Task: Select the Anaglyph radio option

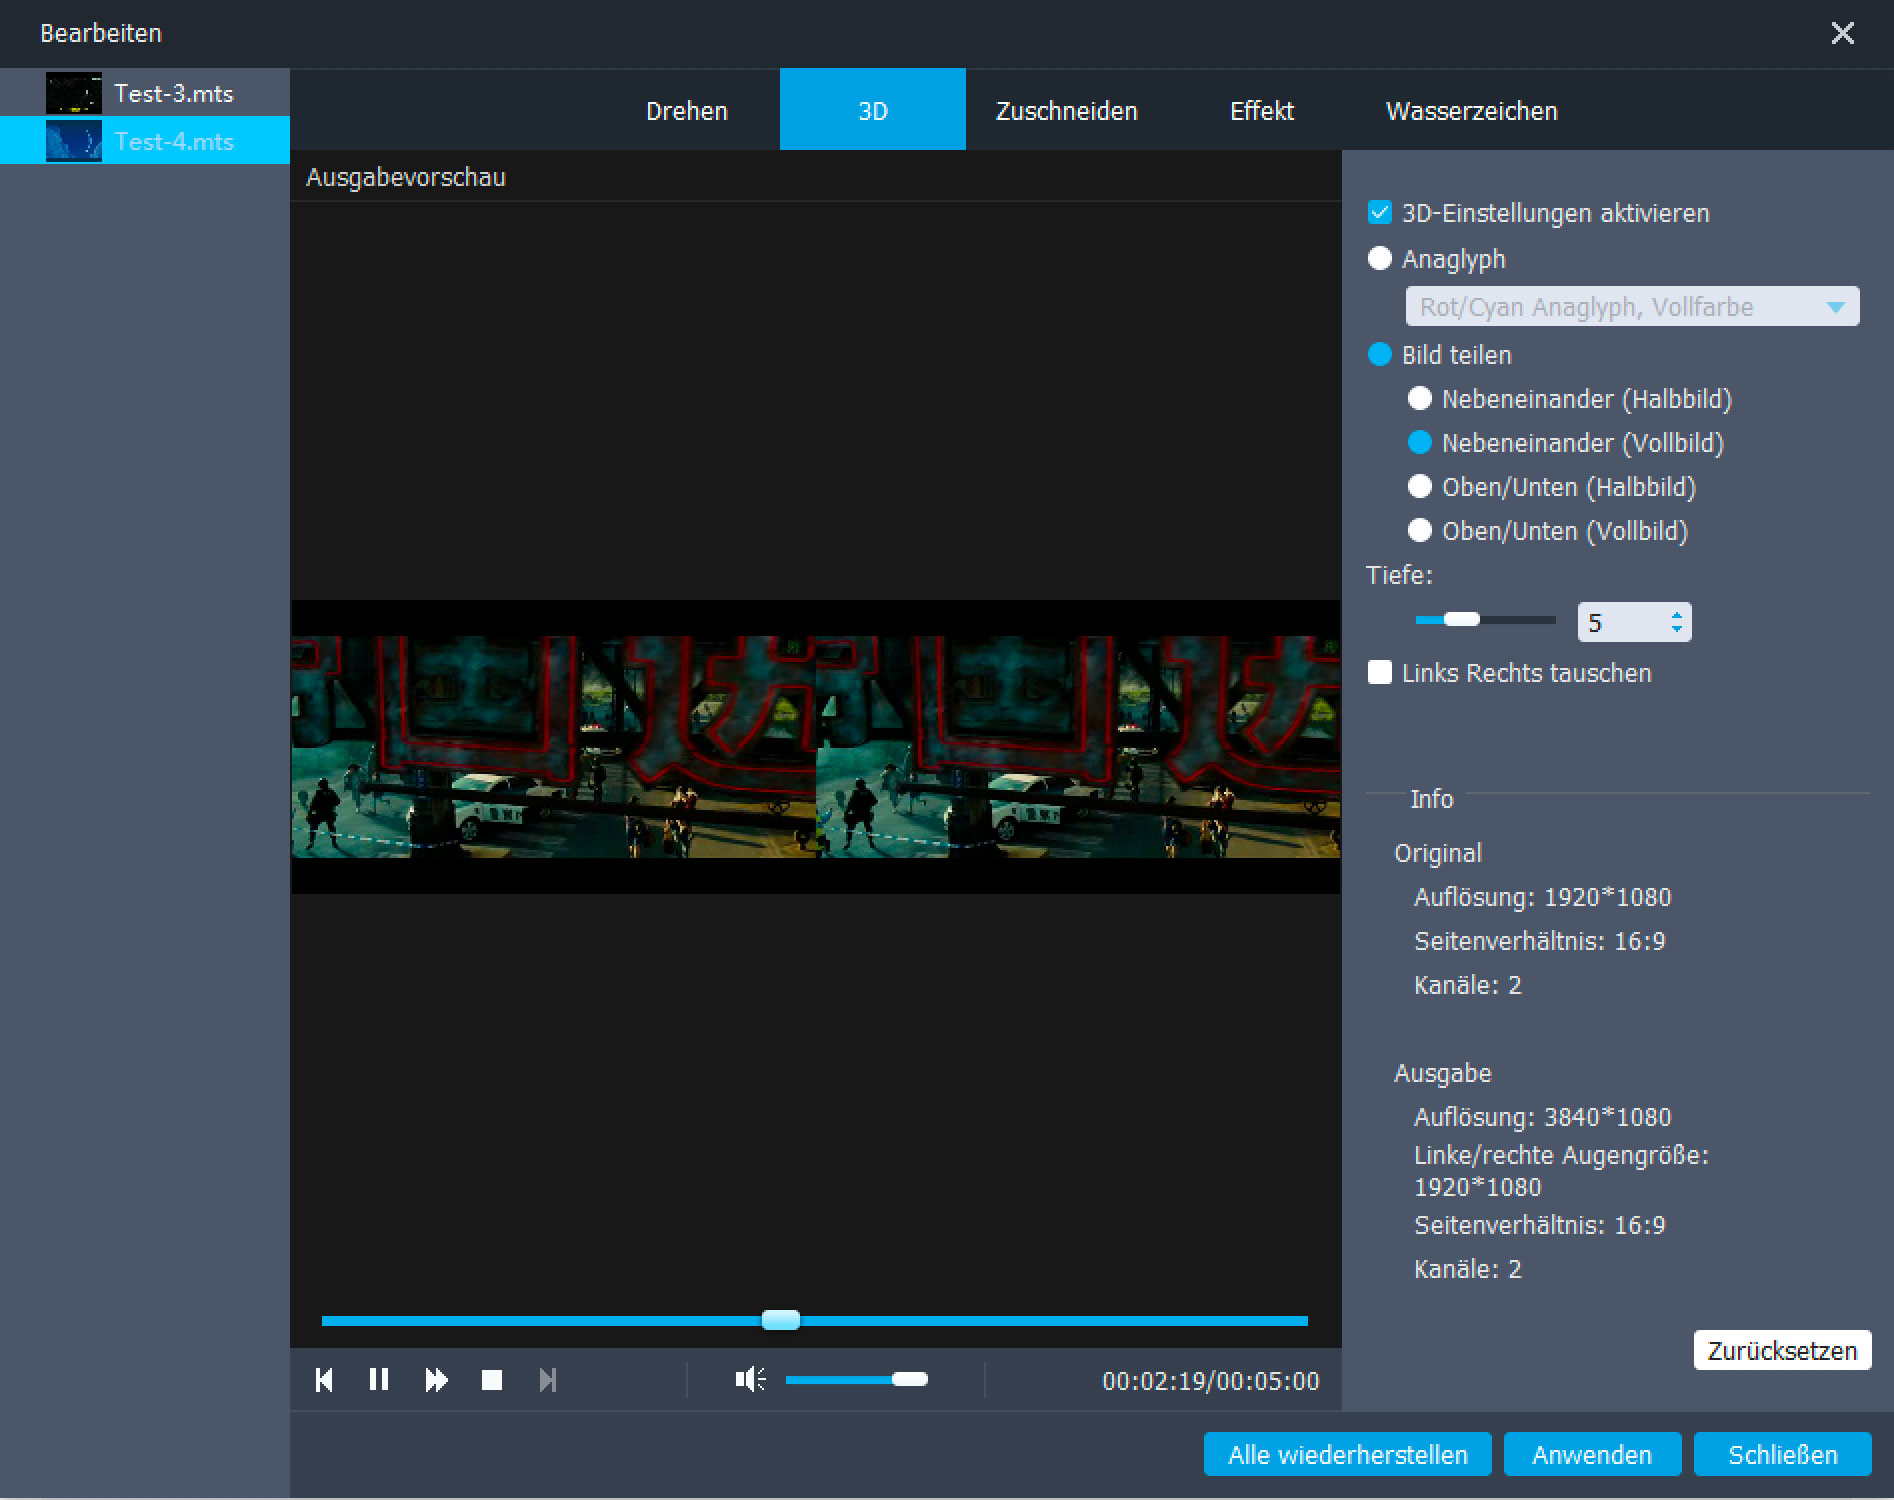Action: pyautogui.click(x=1380, y=259)
